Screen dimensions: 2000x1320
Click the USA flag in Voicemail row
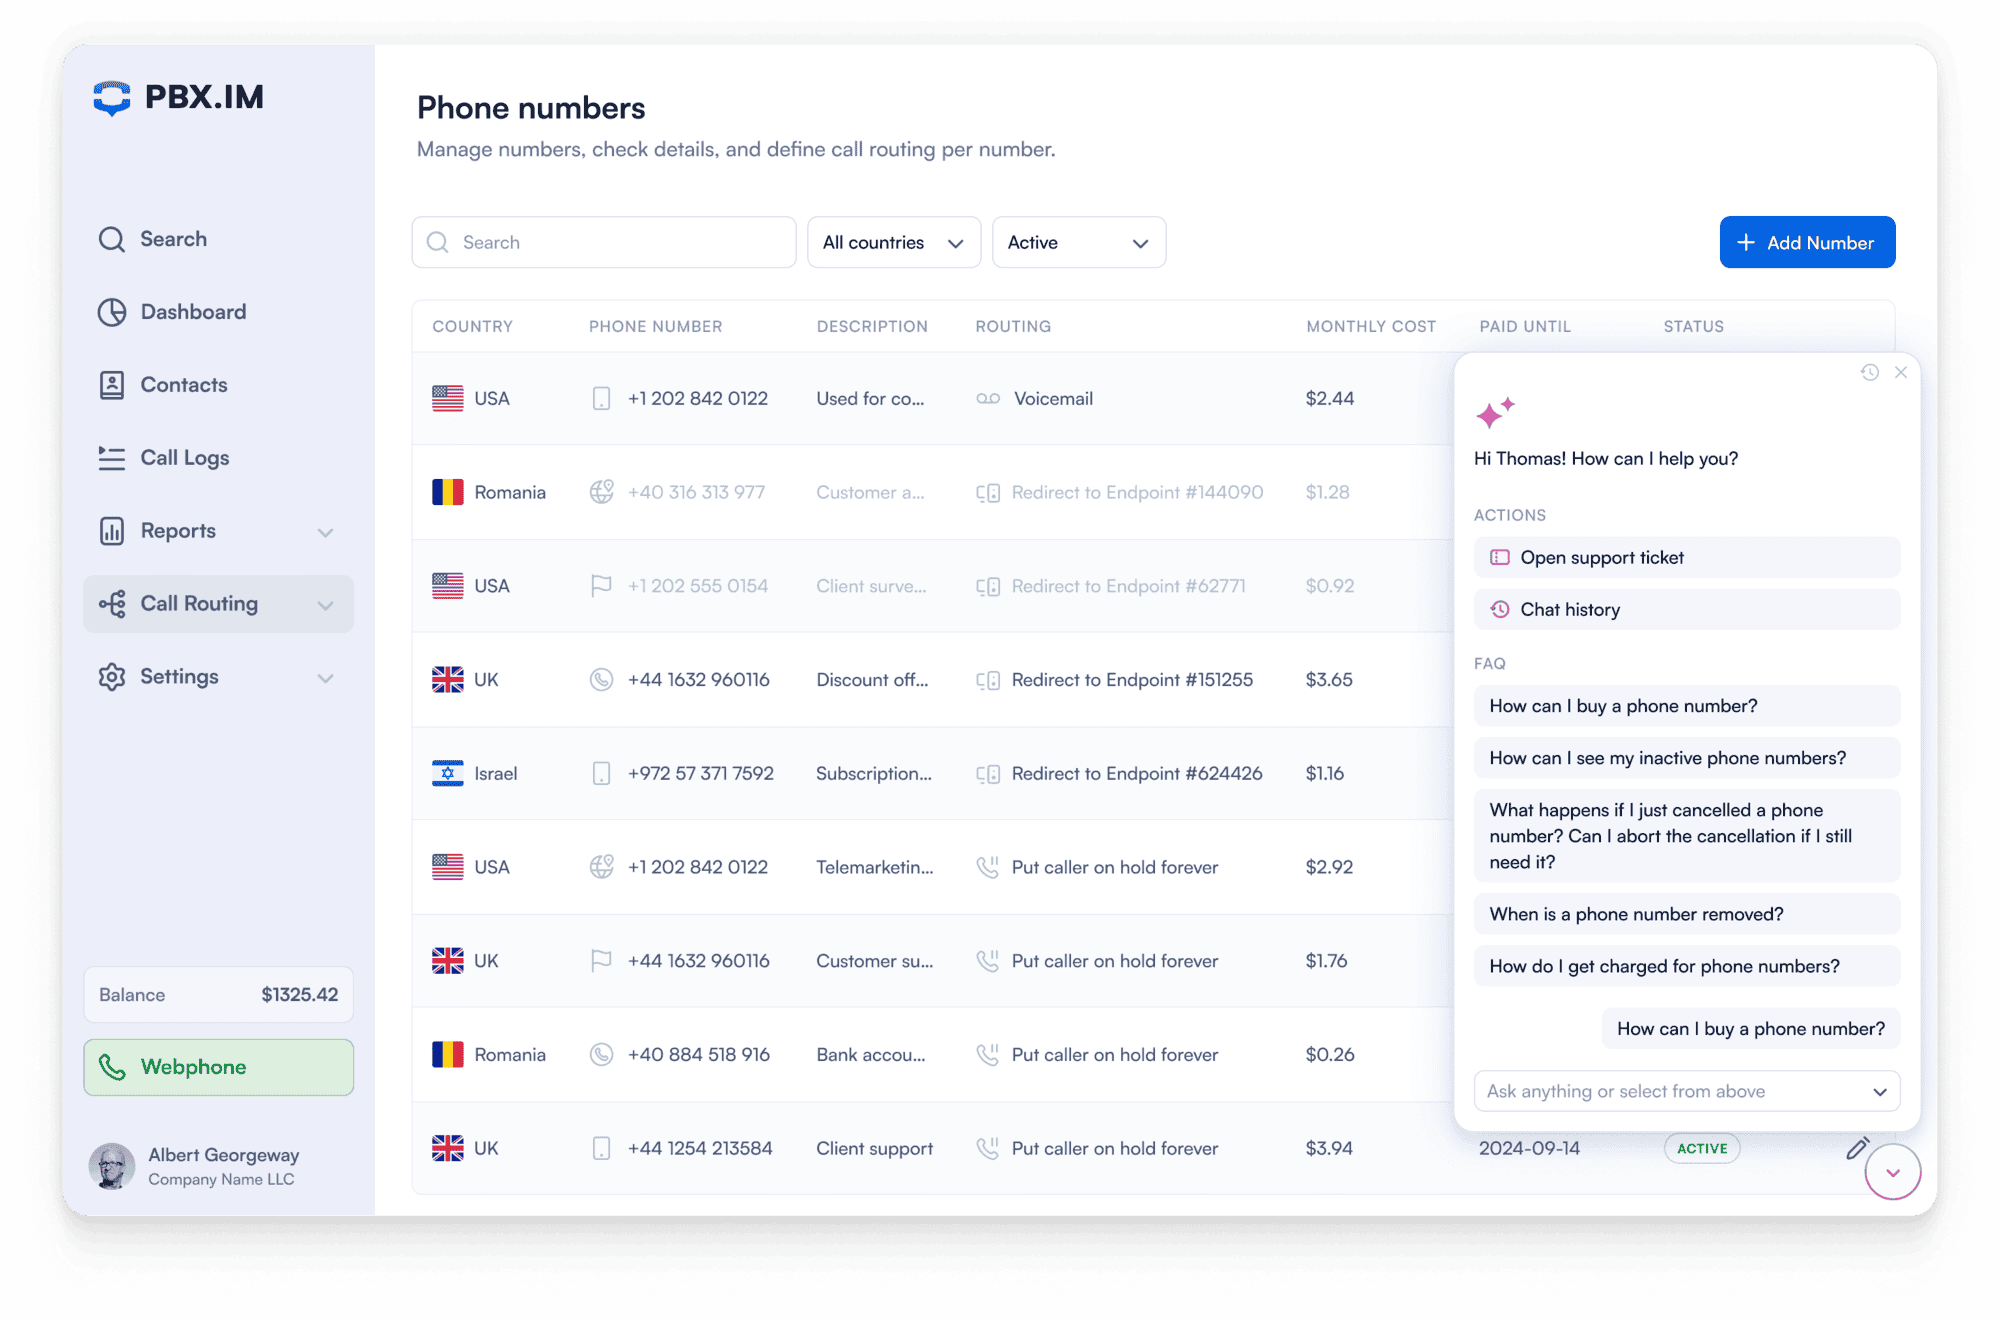447,399
